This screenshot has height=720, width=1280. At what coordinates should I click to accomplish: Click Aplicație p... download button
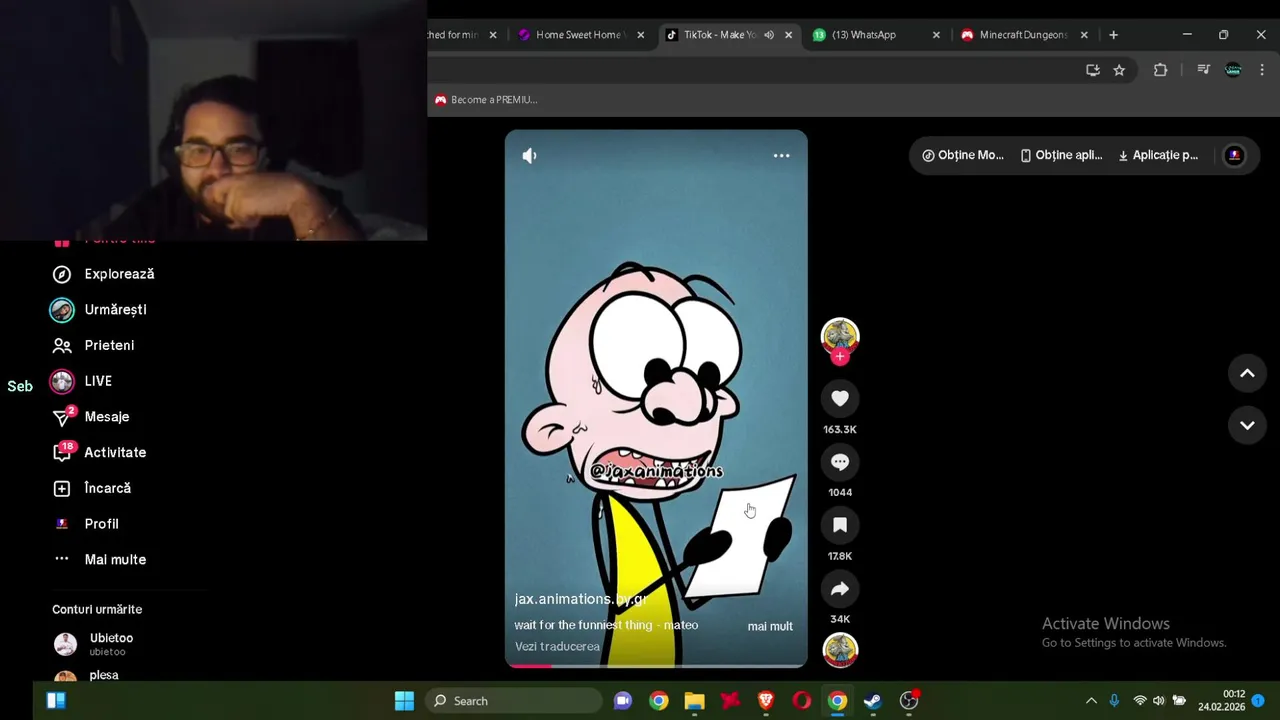(x=1158, y=155)
